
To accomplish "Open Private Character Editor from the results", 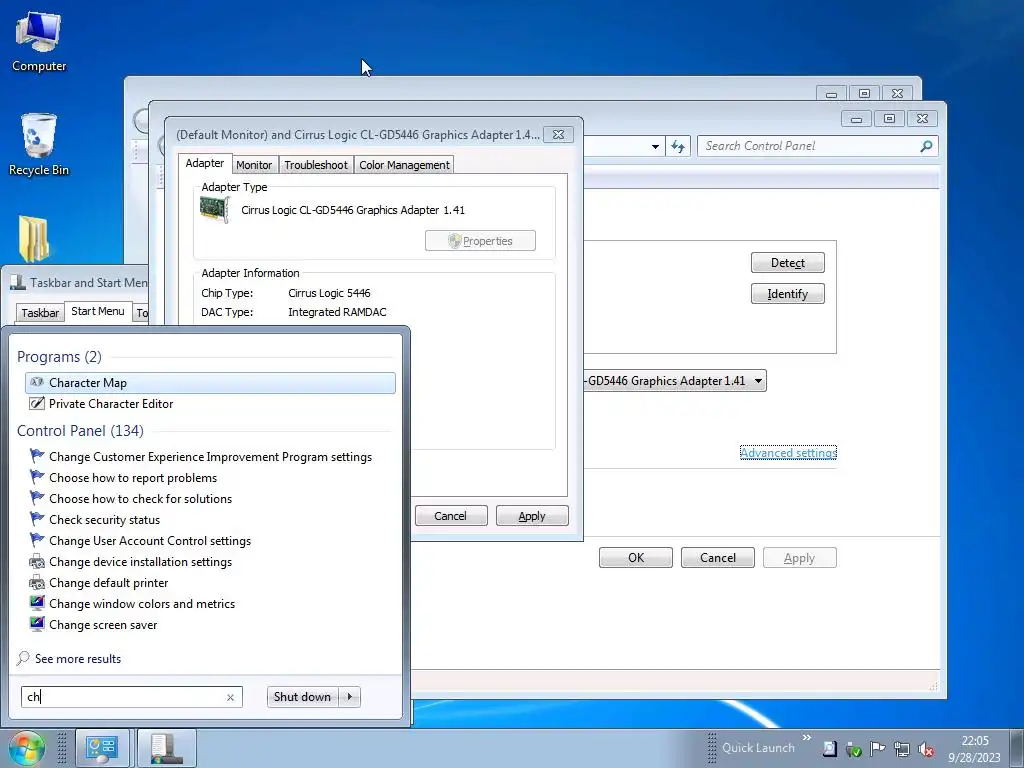I will click(210, 404).
